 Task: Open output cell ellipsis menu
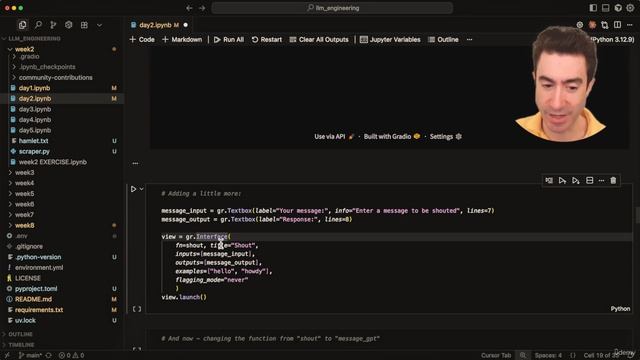pyautogui.click(x=135, y=163)
